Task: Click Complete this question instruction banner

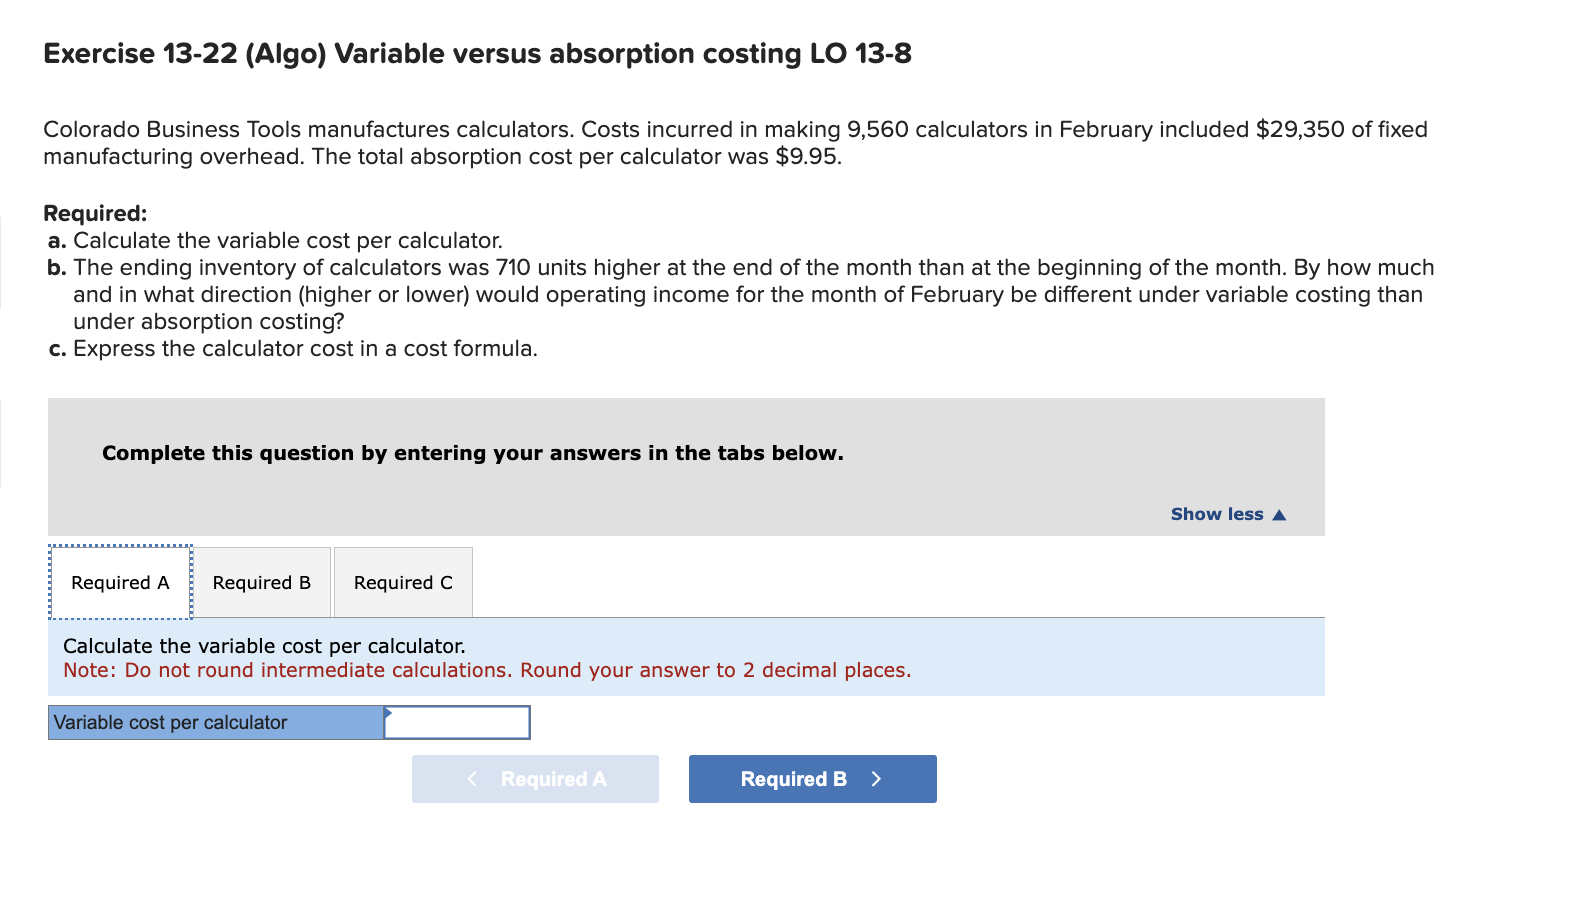Action: pyautogui.click(x=472, y=452)
